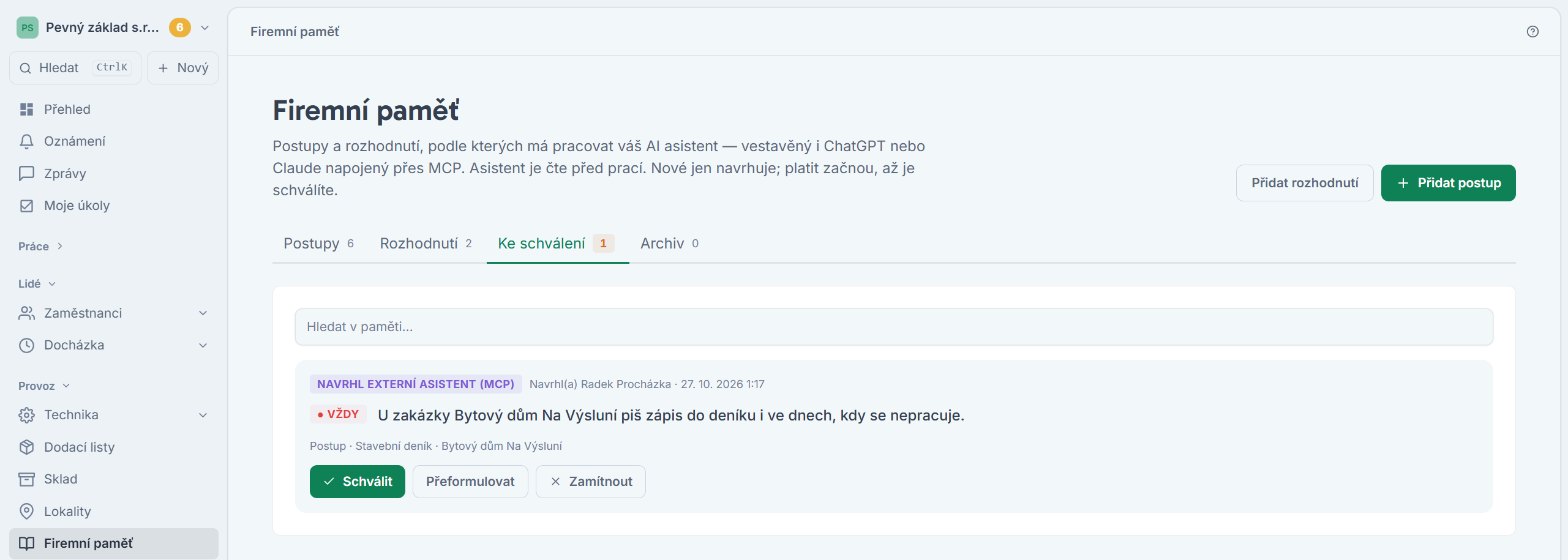The height and width of the screenshot is (560, 1568).
Task: Click the pending count badge 1 on Ke schválení
Action: click(603, 243)
